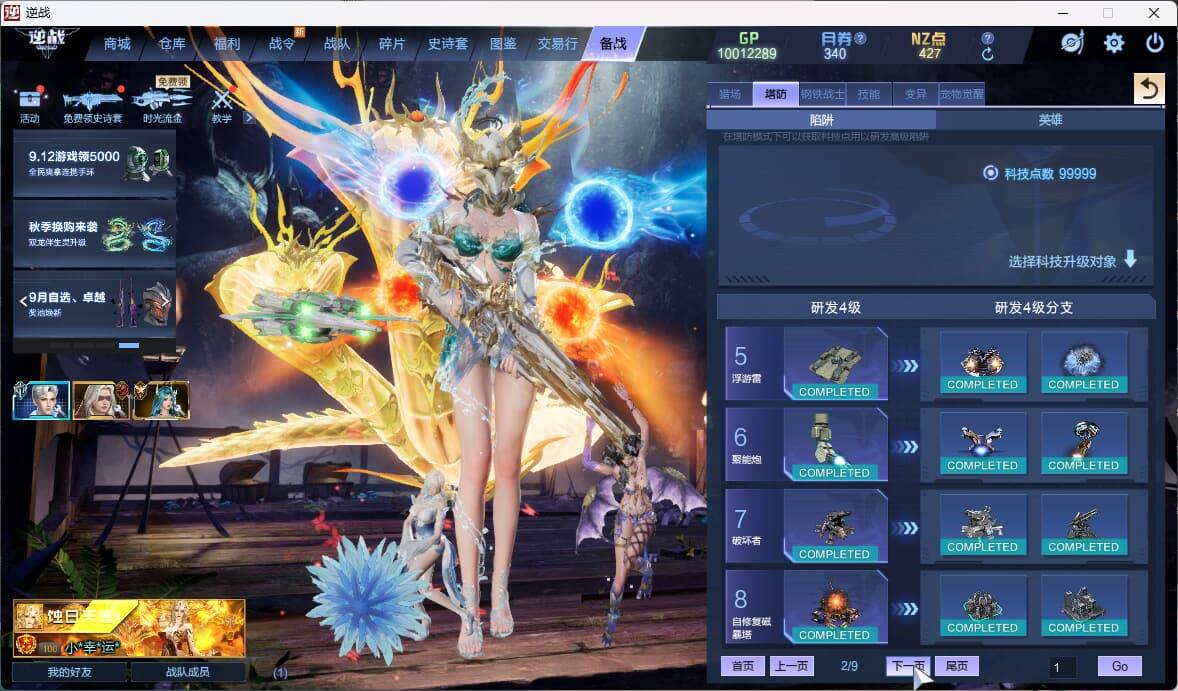1178x691 pixels.
Task: Expand the activity icon row arrow
Action: tap(249, 118)
